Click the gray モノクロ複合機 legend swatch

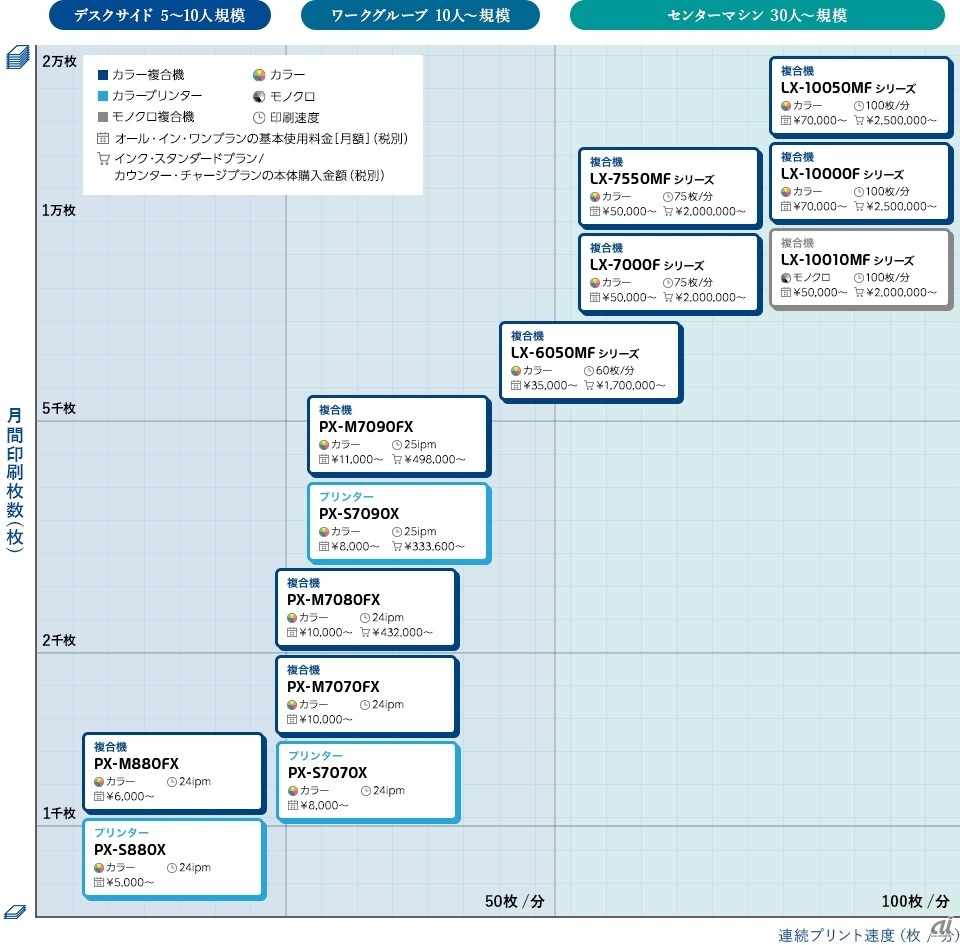(103, 116)
